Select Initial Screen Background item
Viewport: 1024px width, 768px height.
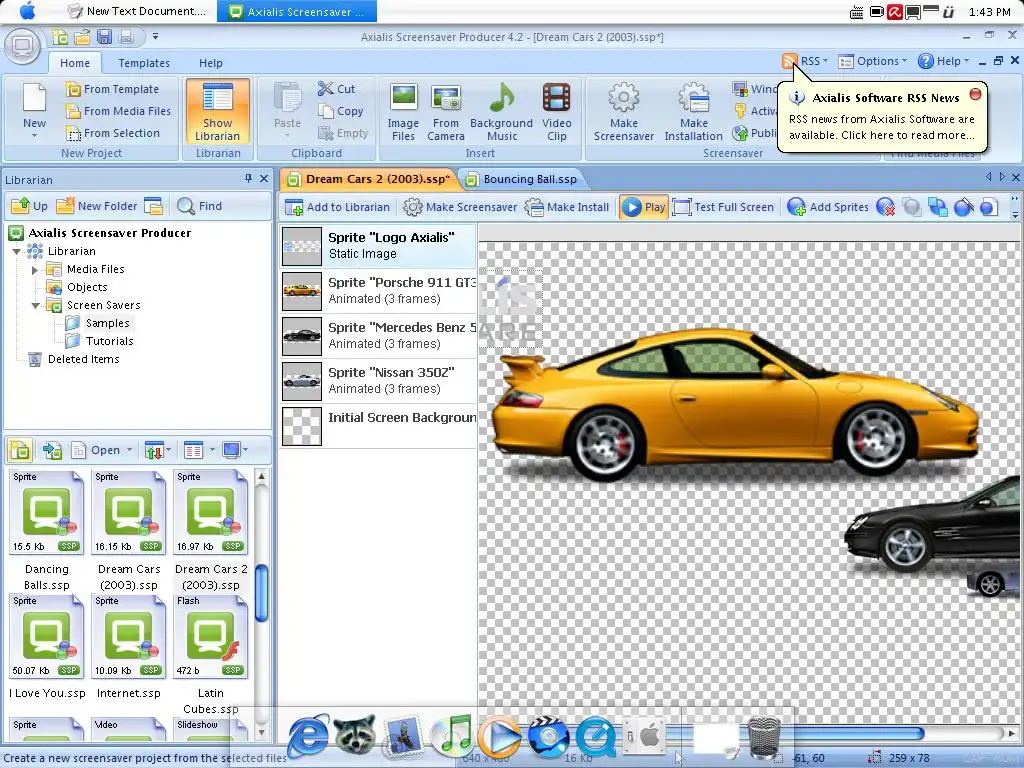[x=379, y=426]
